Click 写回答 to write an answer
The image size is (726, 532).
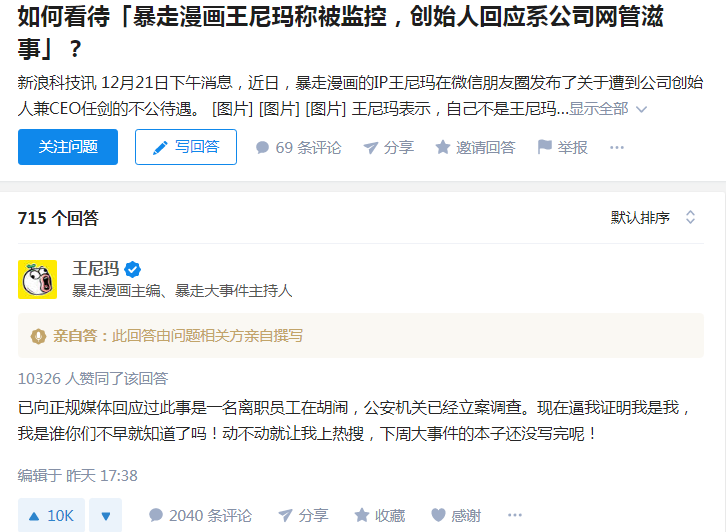pos(186,147)
